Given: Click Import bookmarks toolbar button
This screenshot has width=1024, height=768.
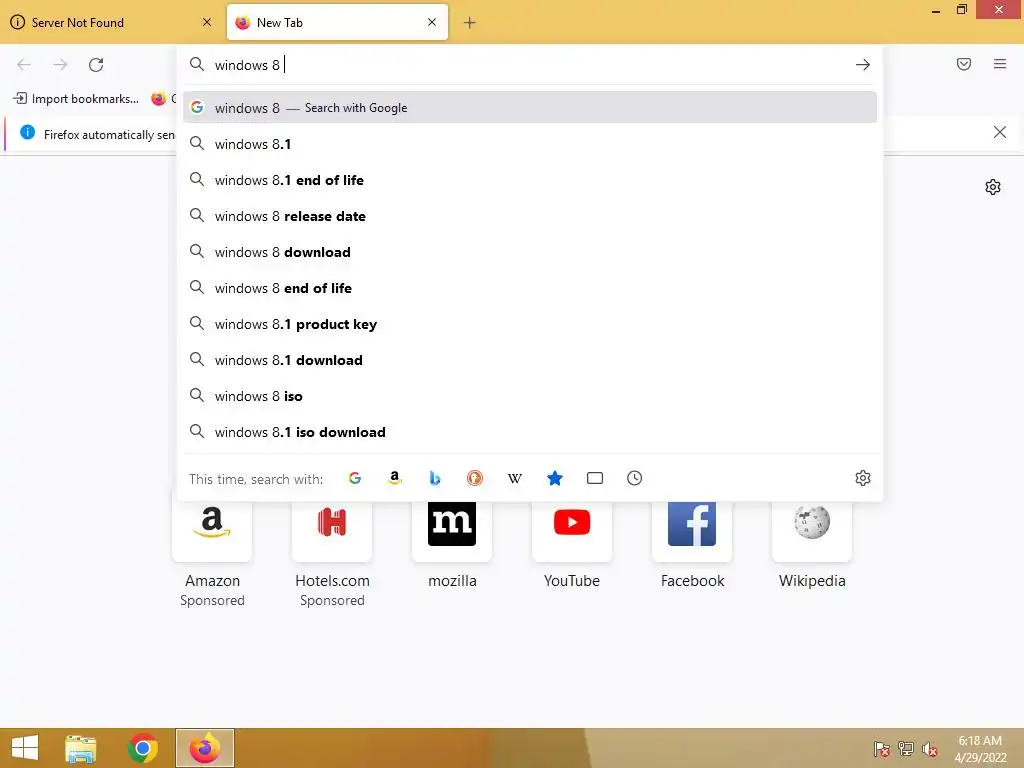Looking at the screenshot, I should point(76,99).
